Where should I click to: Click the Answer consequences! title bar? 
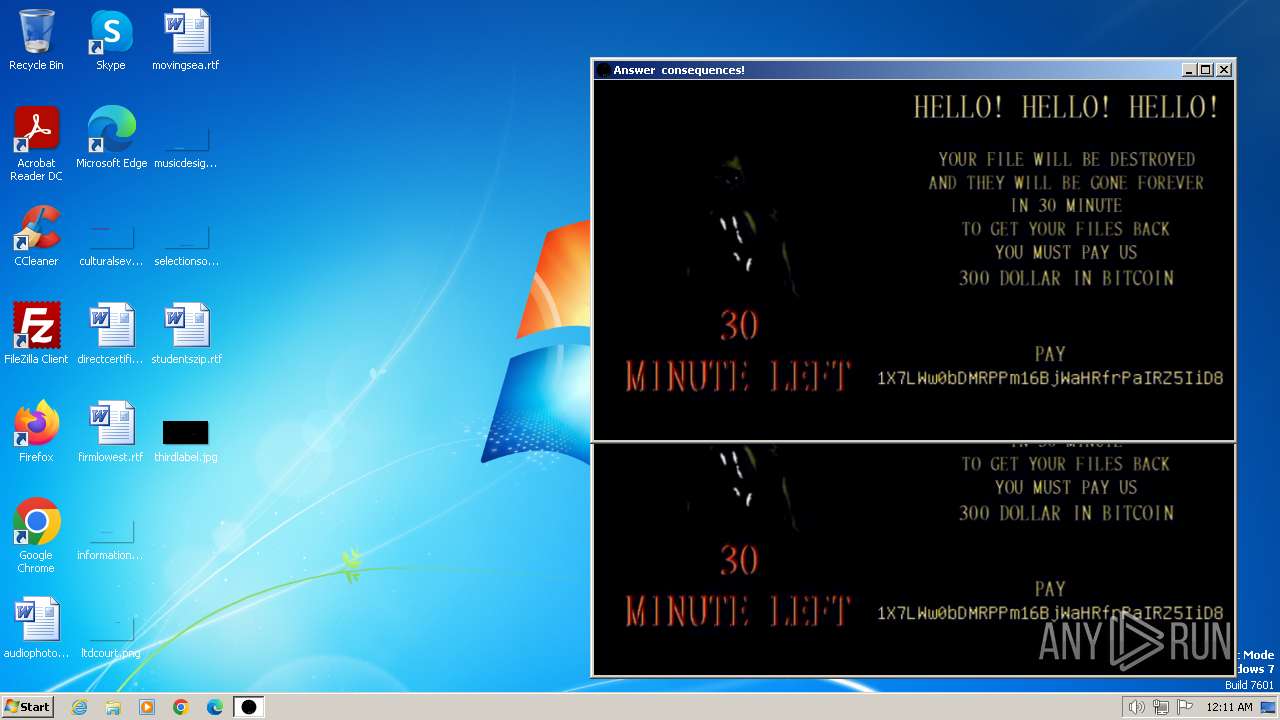885,70
